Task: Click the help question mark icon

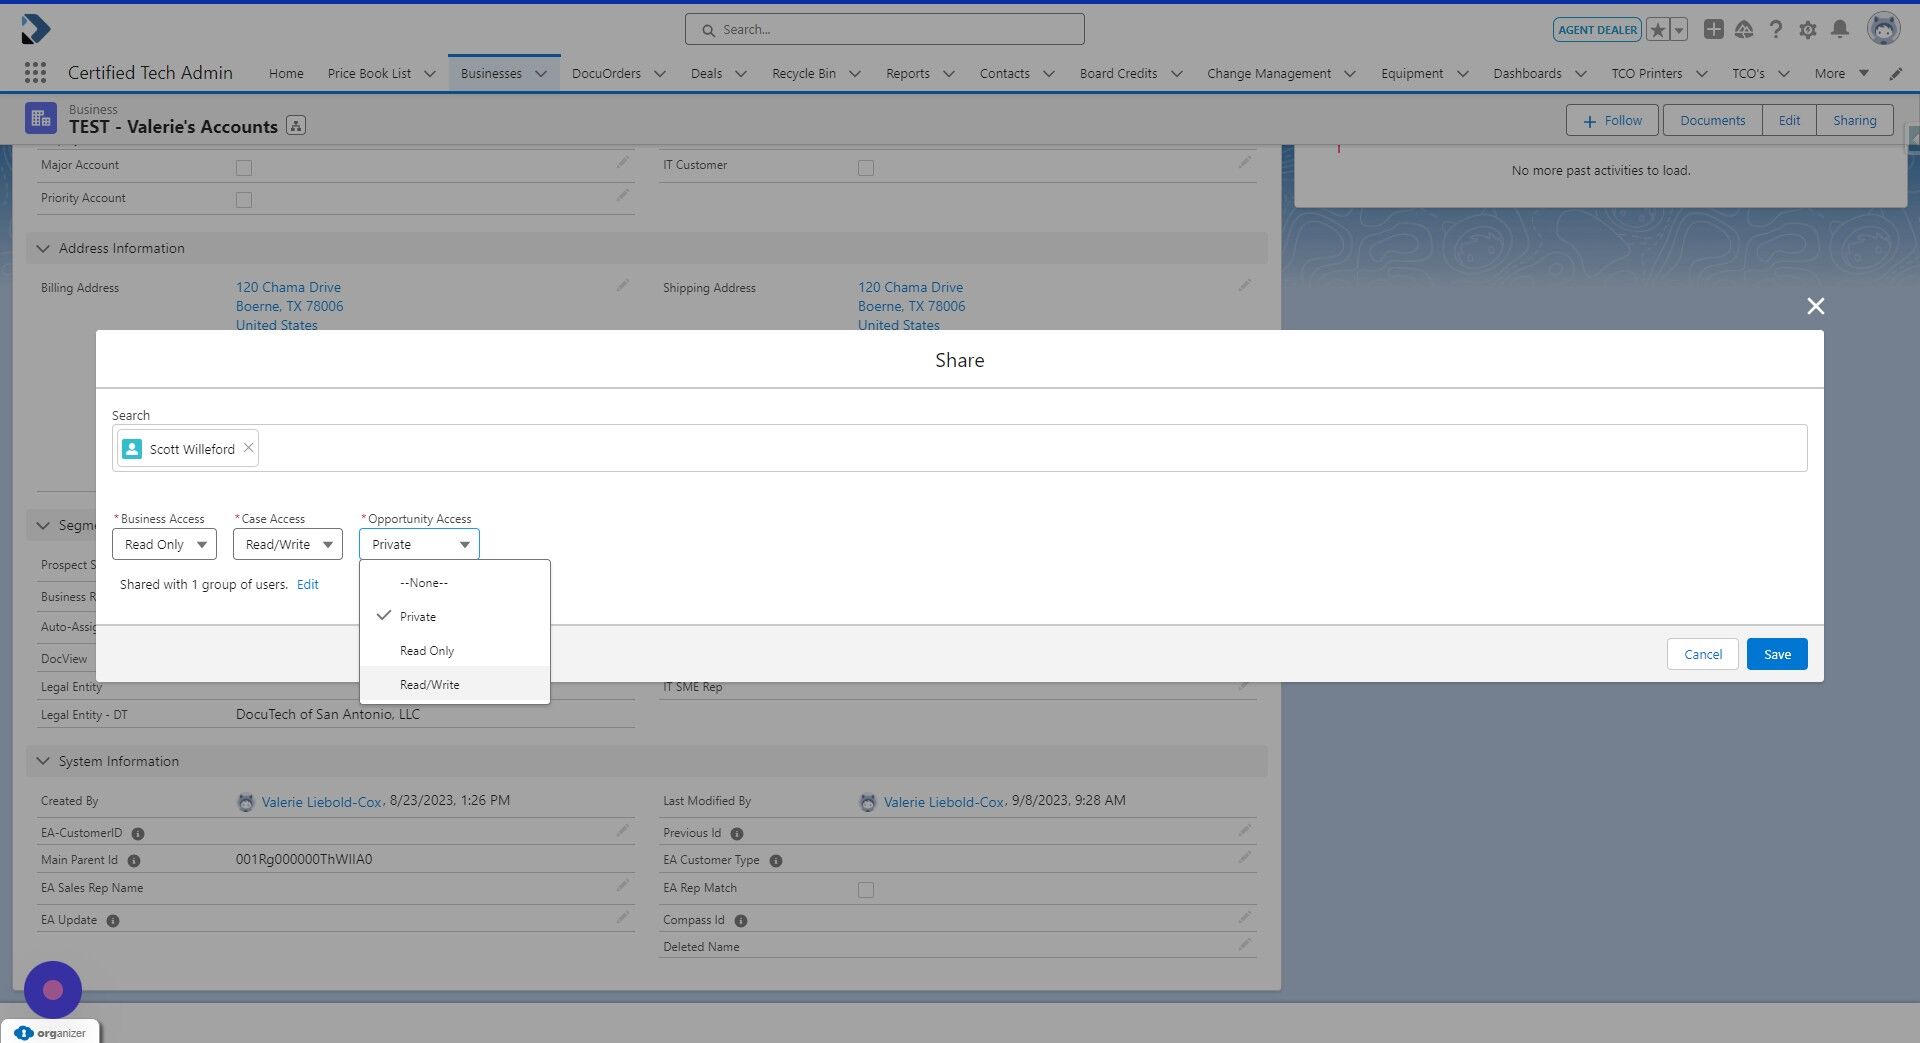Action: (1776, 29)
